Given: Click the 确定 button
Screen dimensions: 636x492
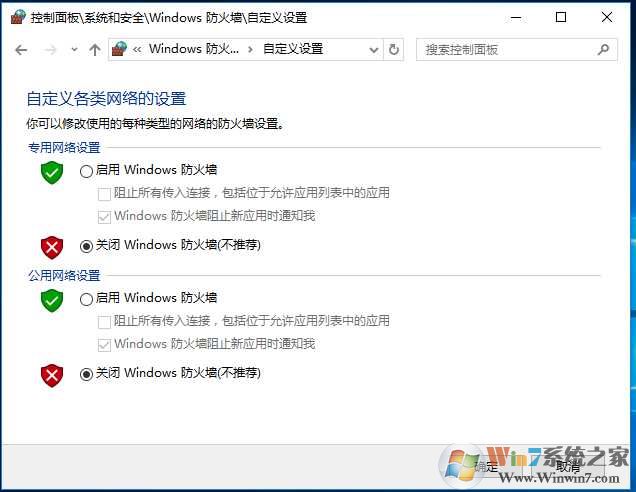Looking at the screenshot, I should click(x=487, y=466).
